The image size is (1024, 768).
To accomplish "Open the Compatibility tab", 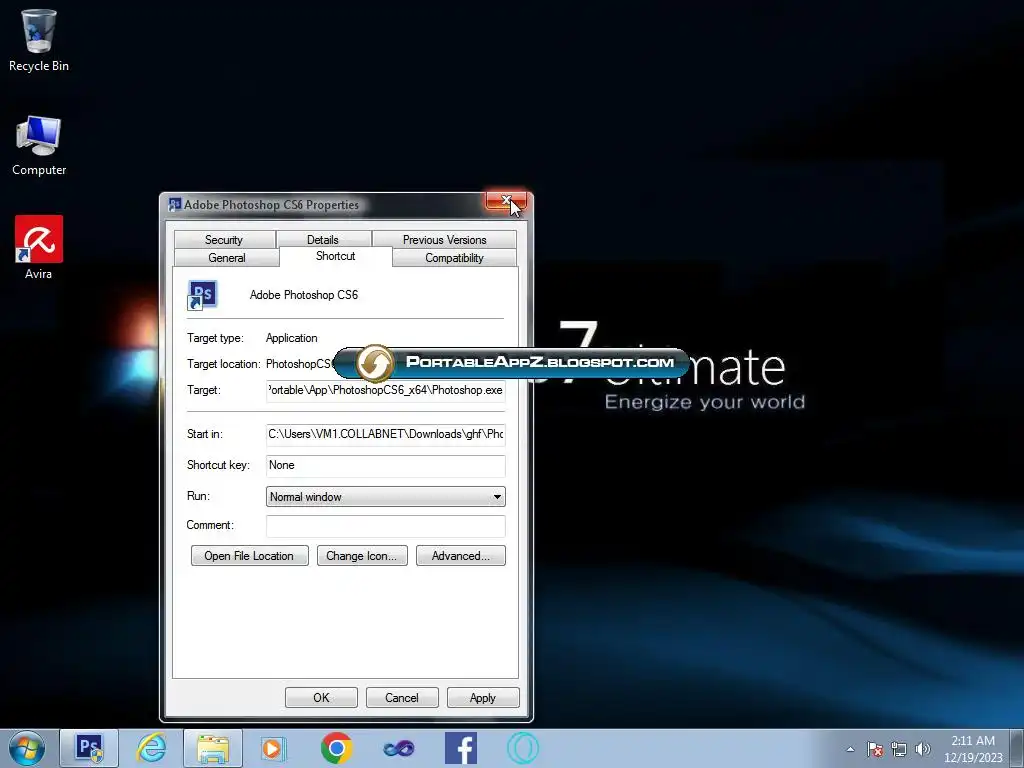I will pyautogui.click(x=454, y=257).
